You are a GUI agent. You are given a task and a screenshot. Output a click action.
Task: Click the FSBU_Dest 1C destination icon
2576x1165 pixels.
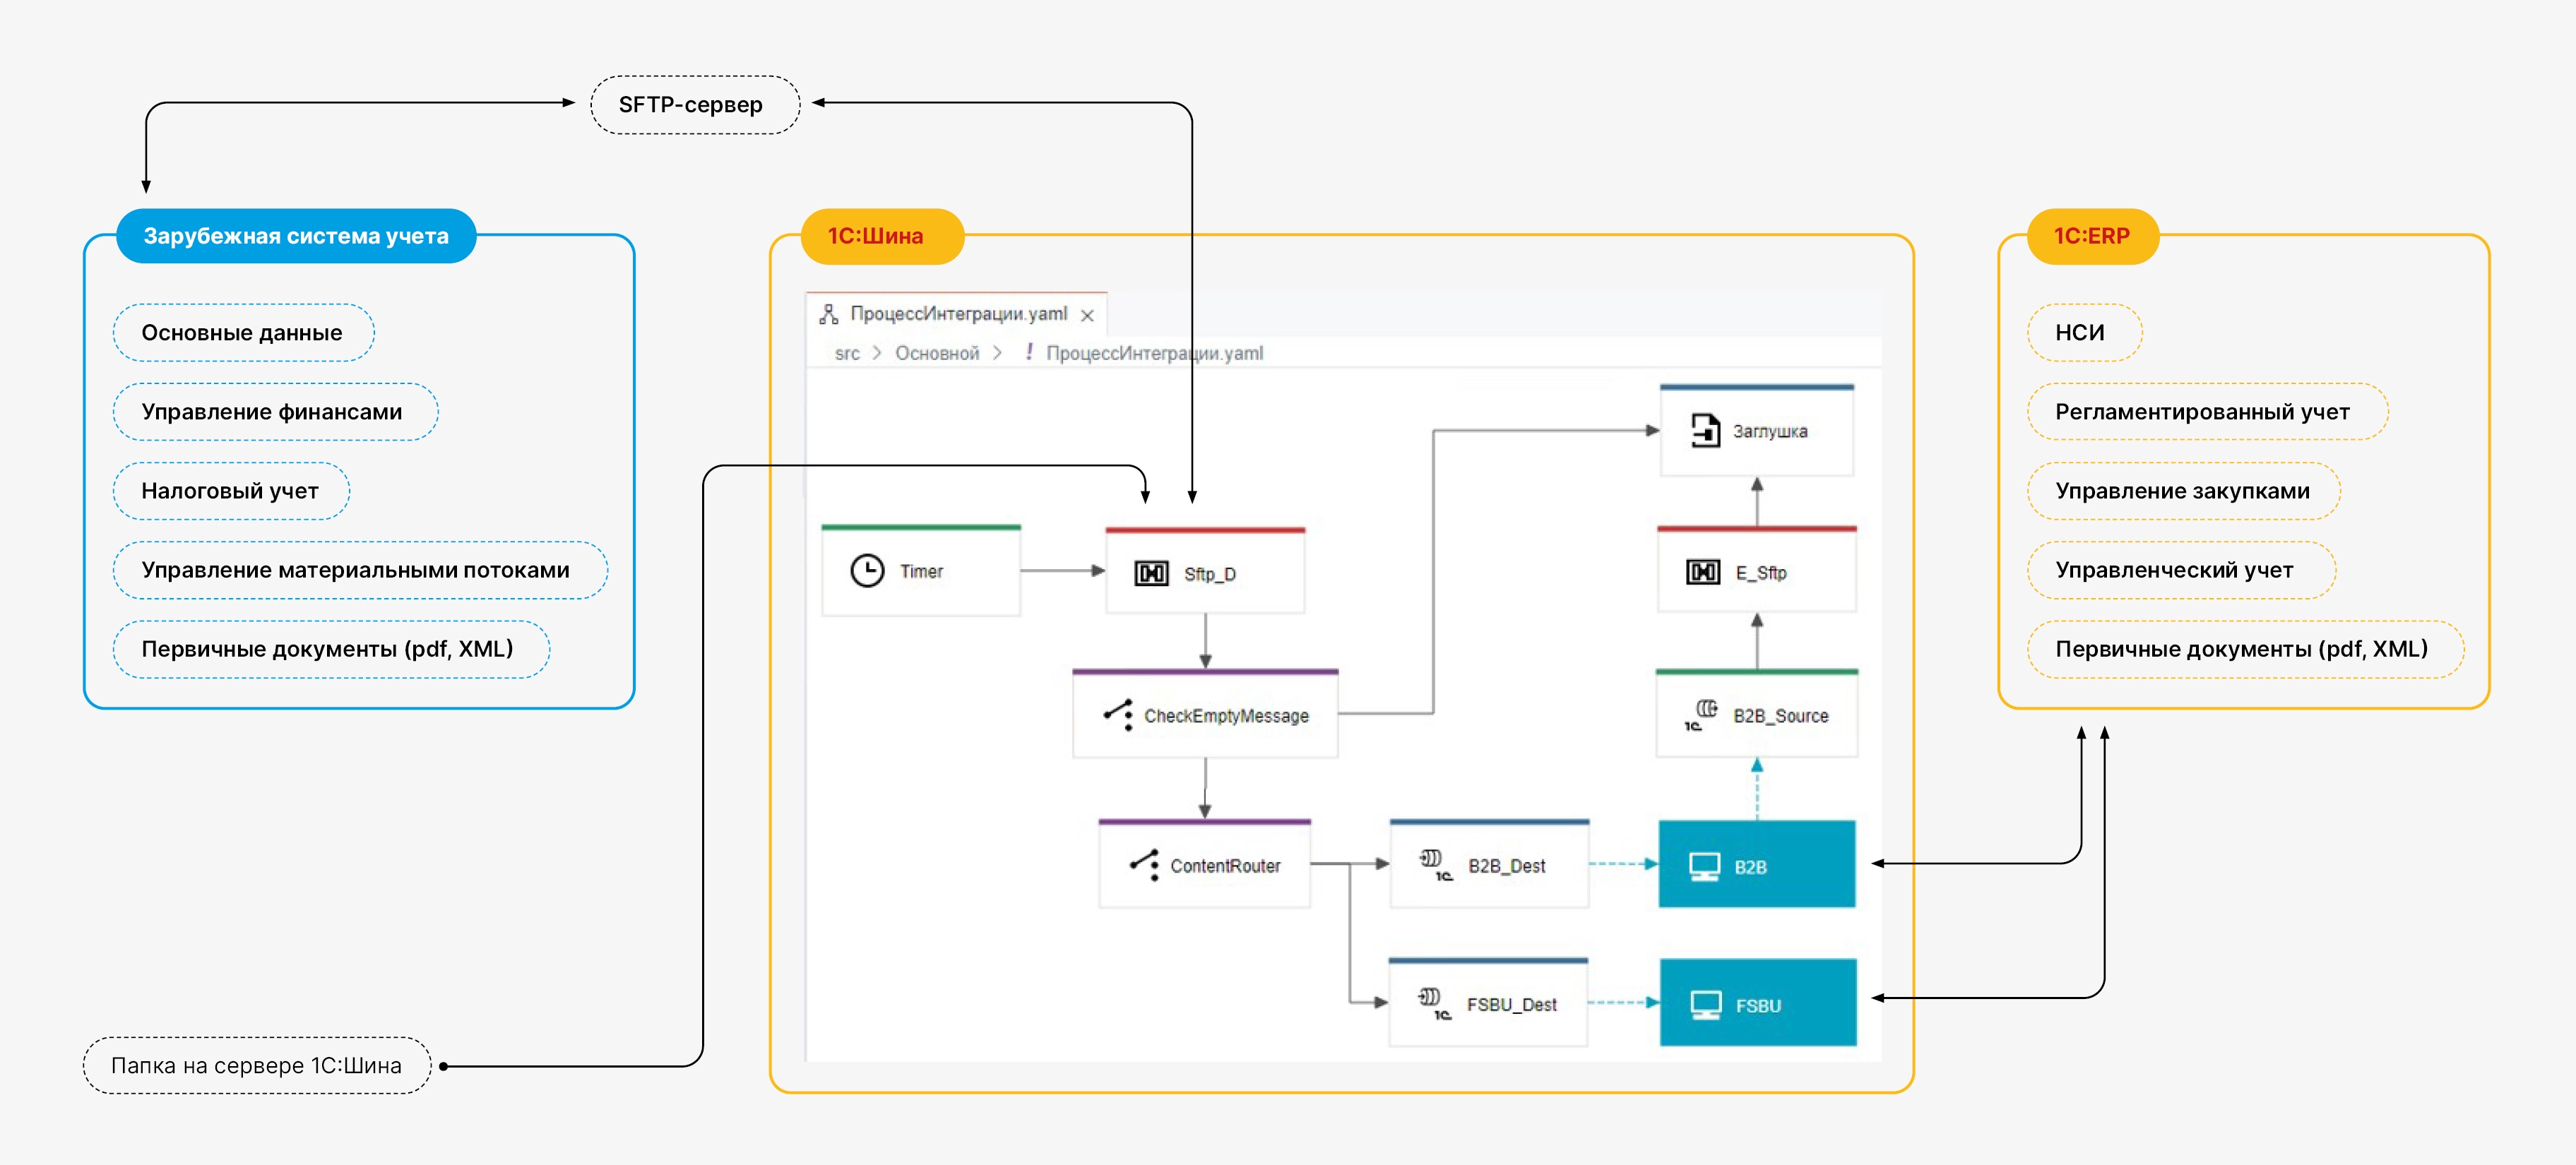coord(1434,1003)
